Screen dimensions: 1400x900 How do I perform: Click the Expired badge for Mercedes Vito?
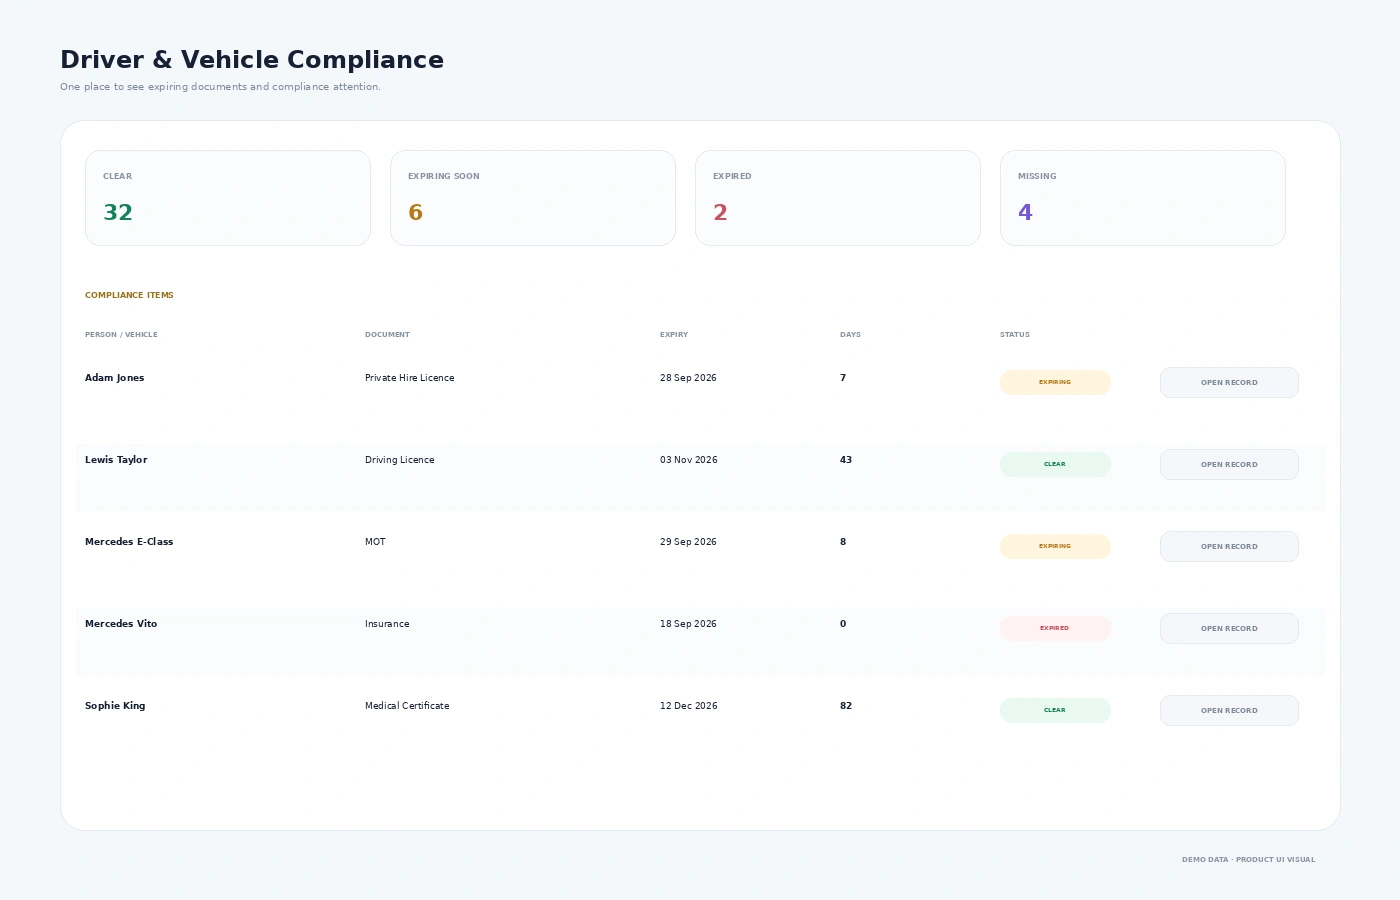(x=1055, y=628)
